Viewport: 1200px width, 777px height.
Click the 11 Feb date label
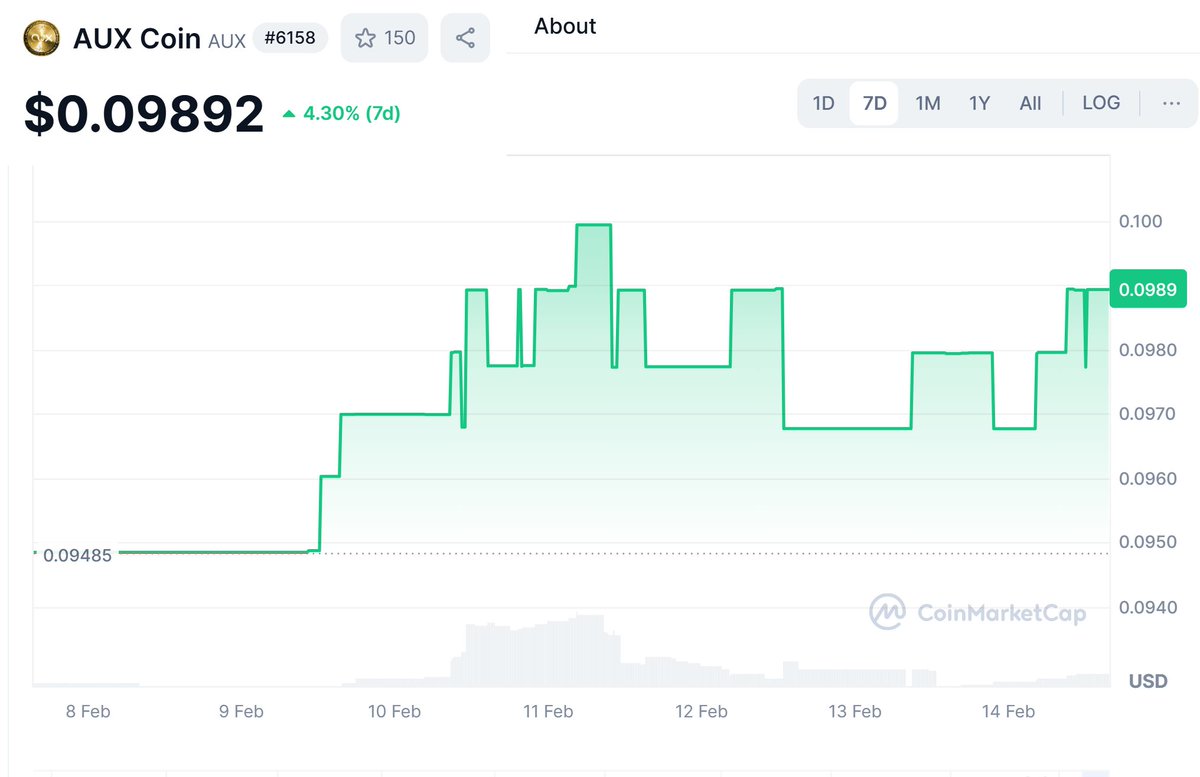click(547, 712)
